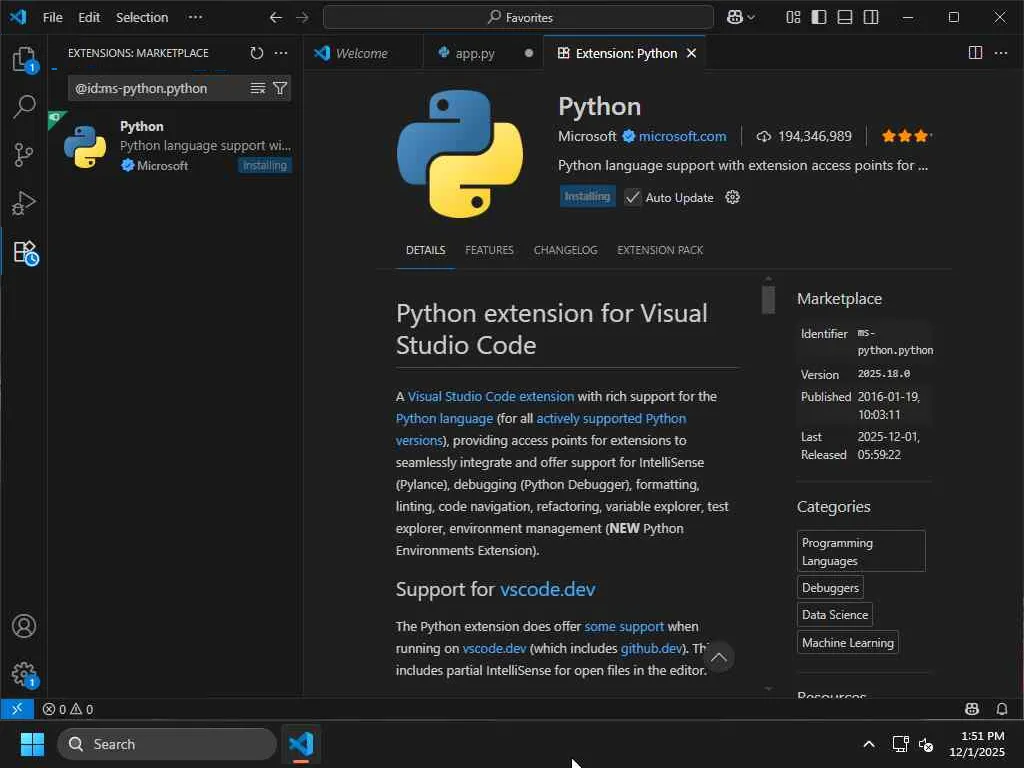
Task: Click the extension settings gear icon
Action: tap(732, 197)
